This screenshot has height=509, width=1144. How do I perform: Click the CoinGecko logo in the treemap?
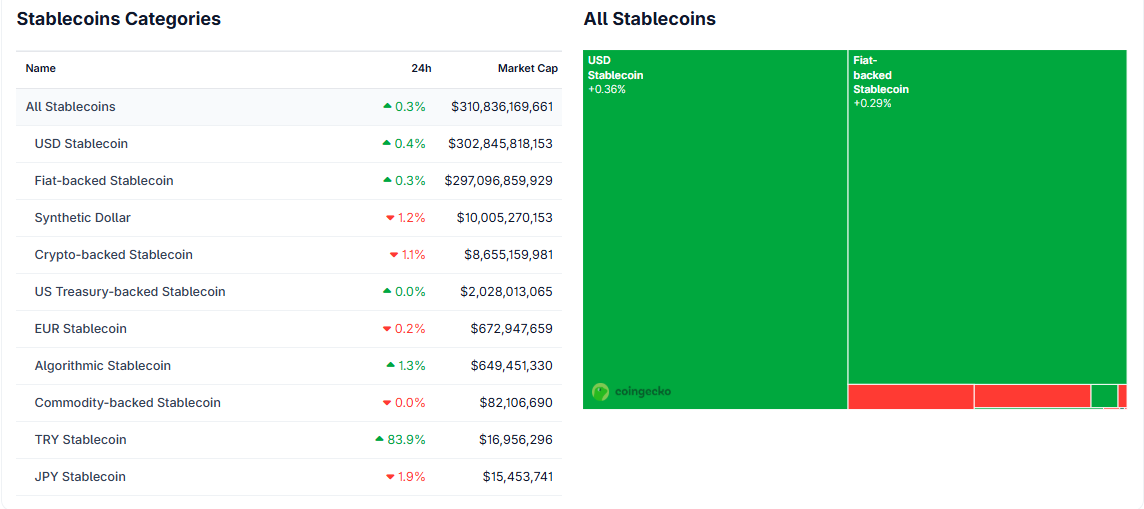631,392
